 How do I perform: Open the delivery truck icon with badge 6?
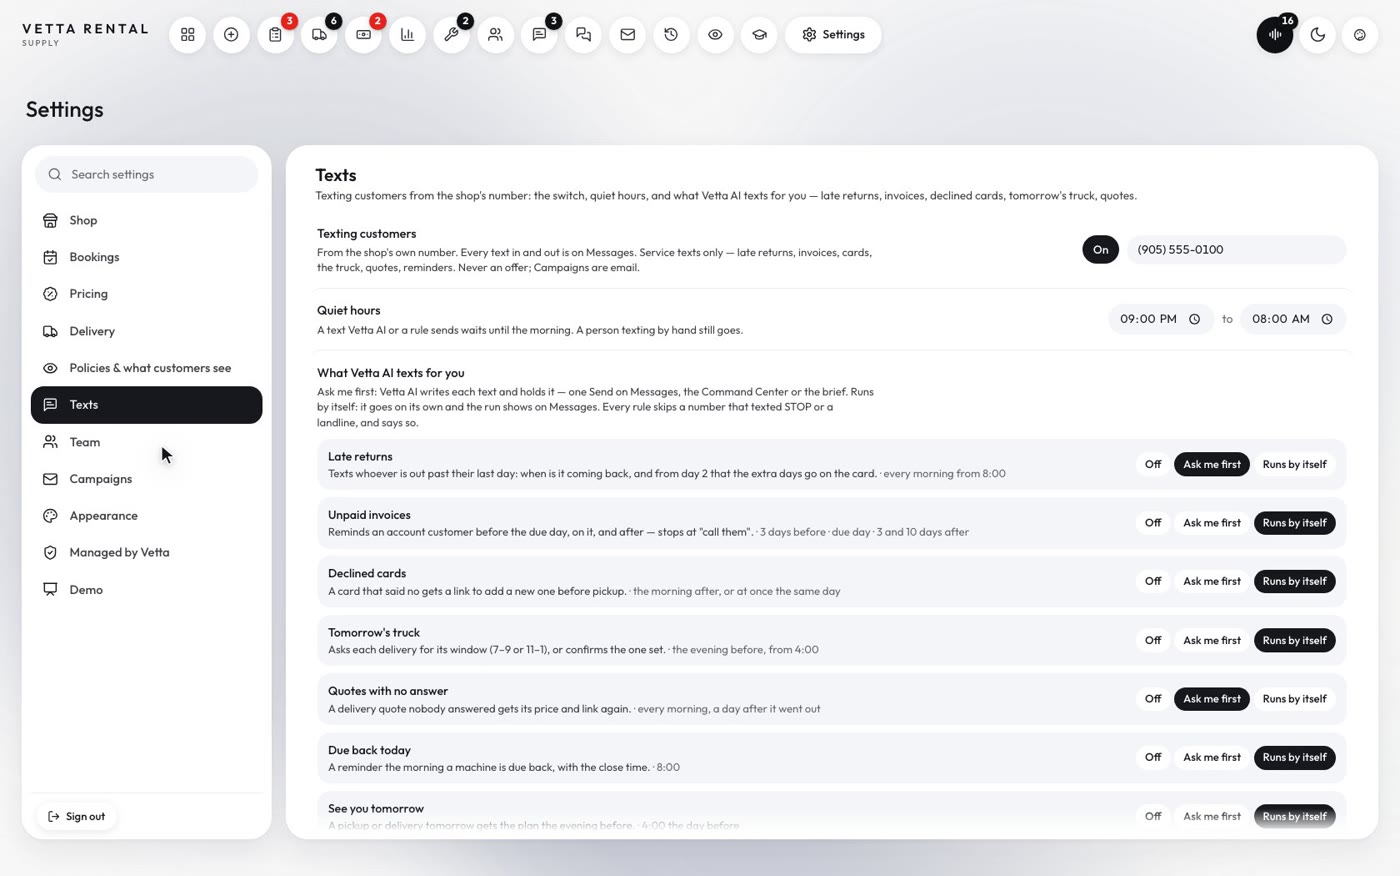319,35
